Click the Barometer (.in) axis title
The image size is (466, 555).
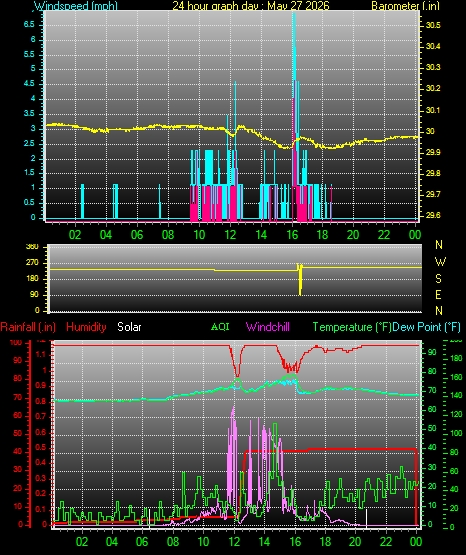405,6
